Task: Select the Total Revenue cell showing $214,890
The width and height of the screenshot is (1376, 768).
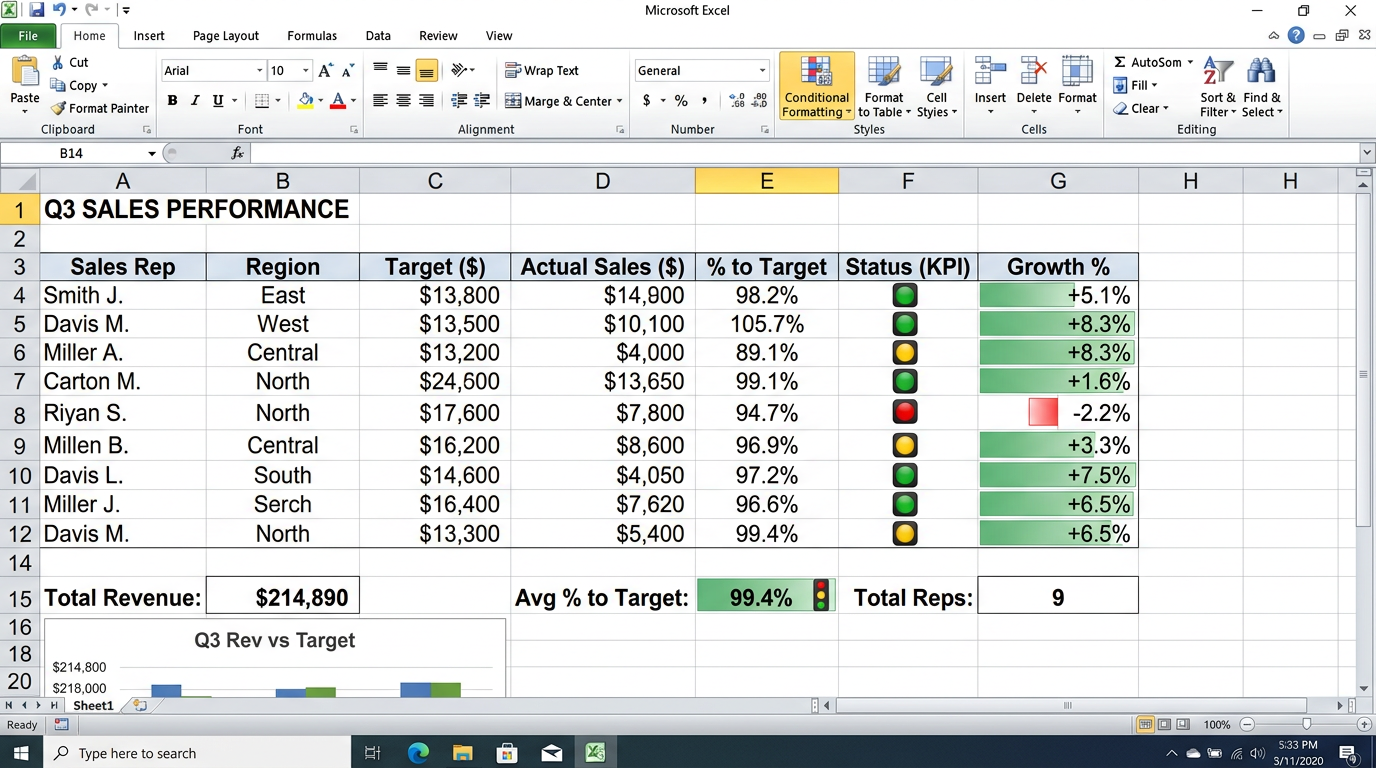Action: [283, 598]
